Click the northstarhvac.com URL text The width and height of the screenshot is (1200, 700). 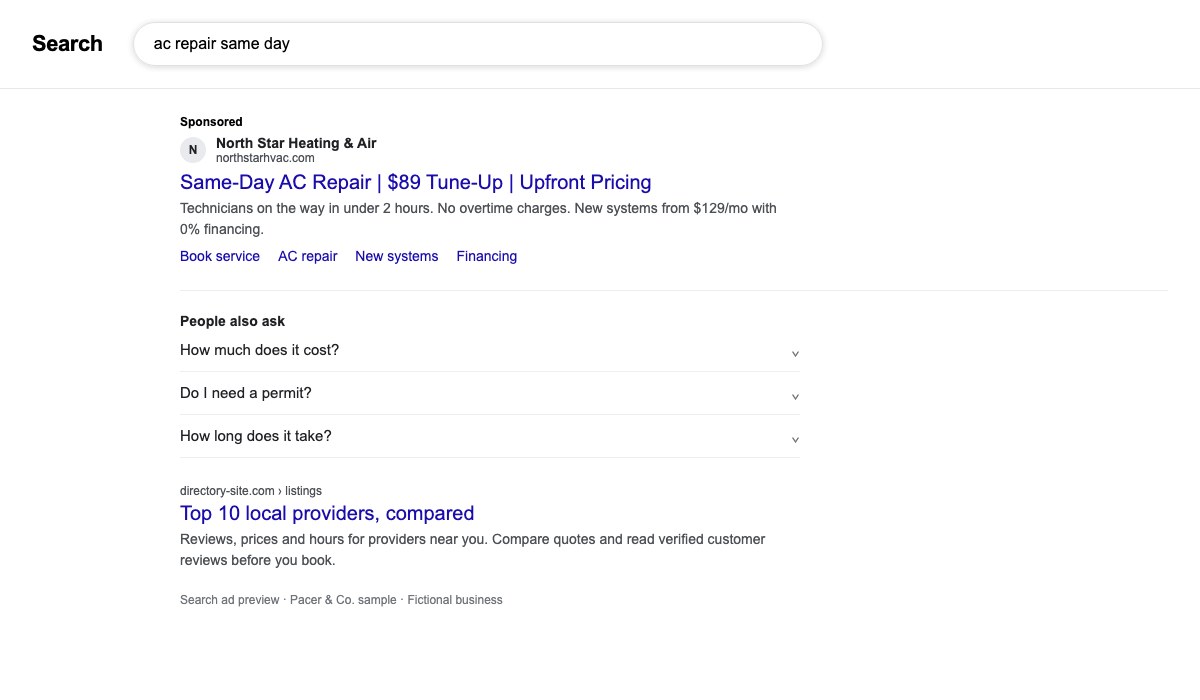coord(265,158)
